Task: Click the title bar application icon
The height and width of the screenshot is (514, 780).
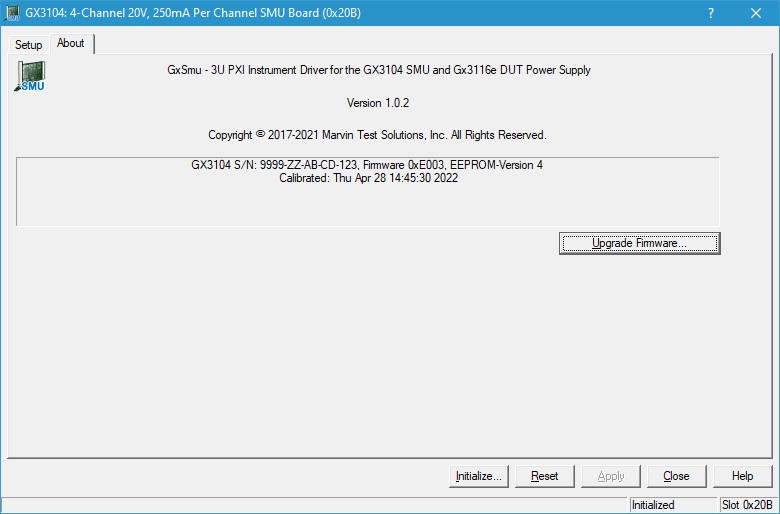Action: click(11, 13)
